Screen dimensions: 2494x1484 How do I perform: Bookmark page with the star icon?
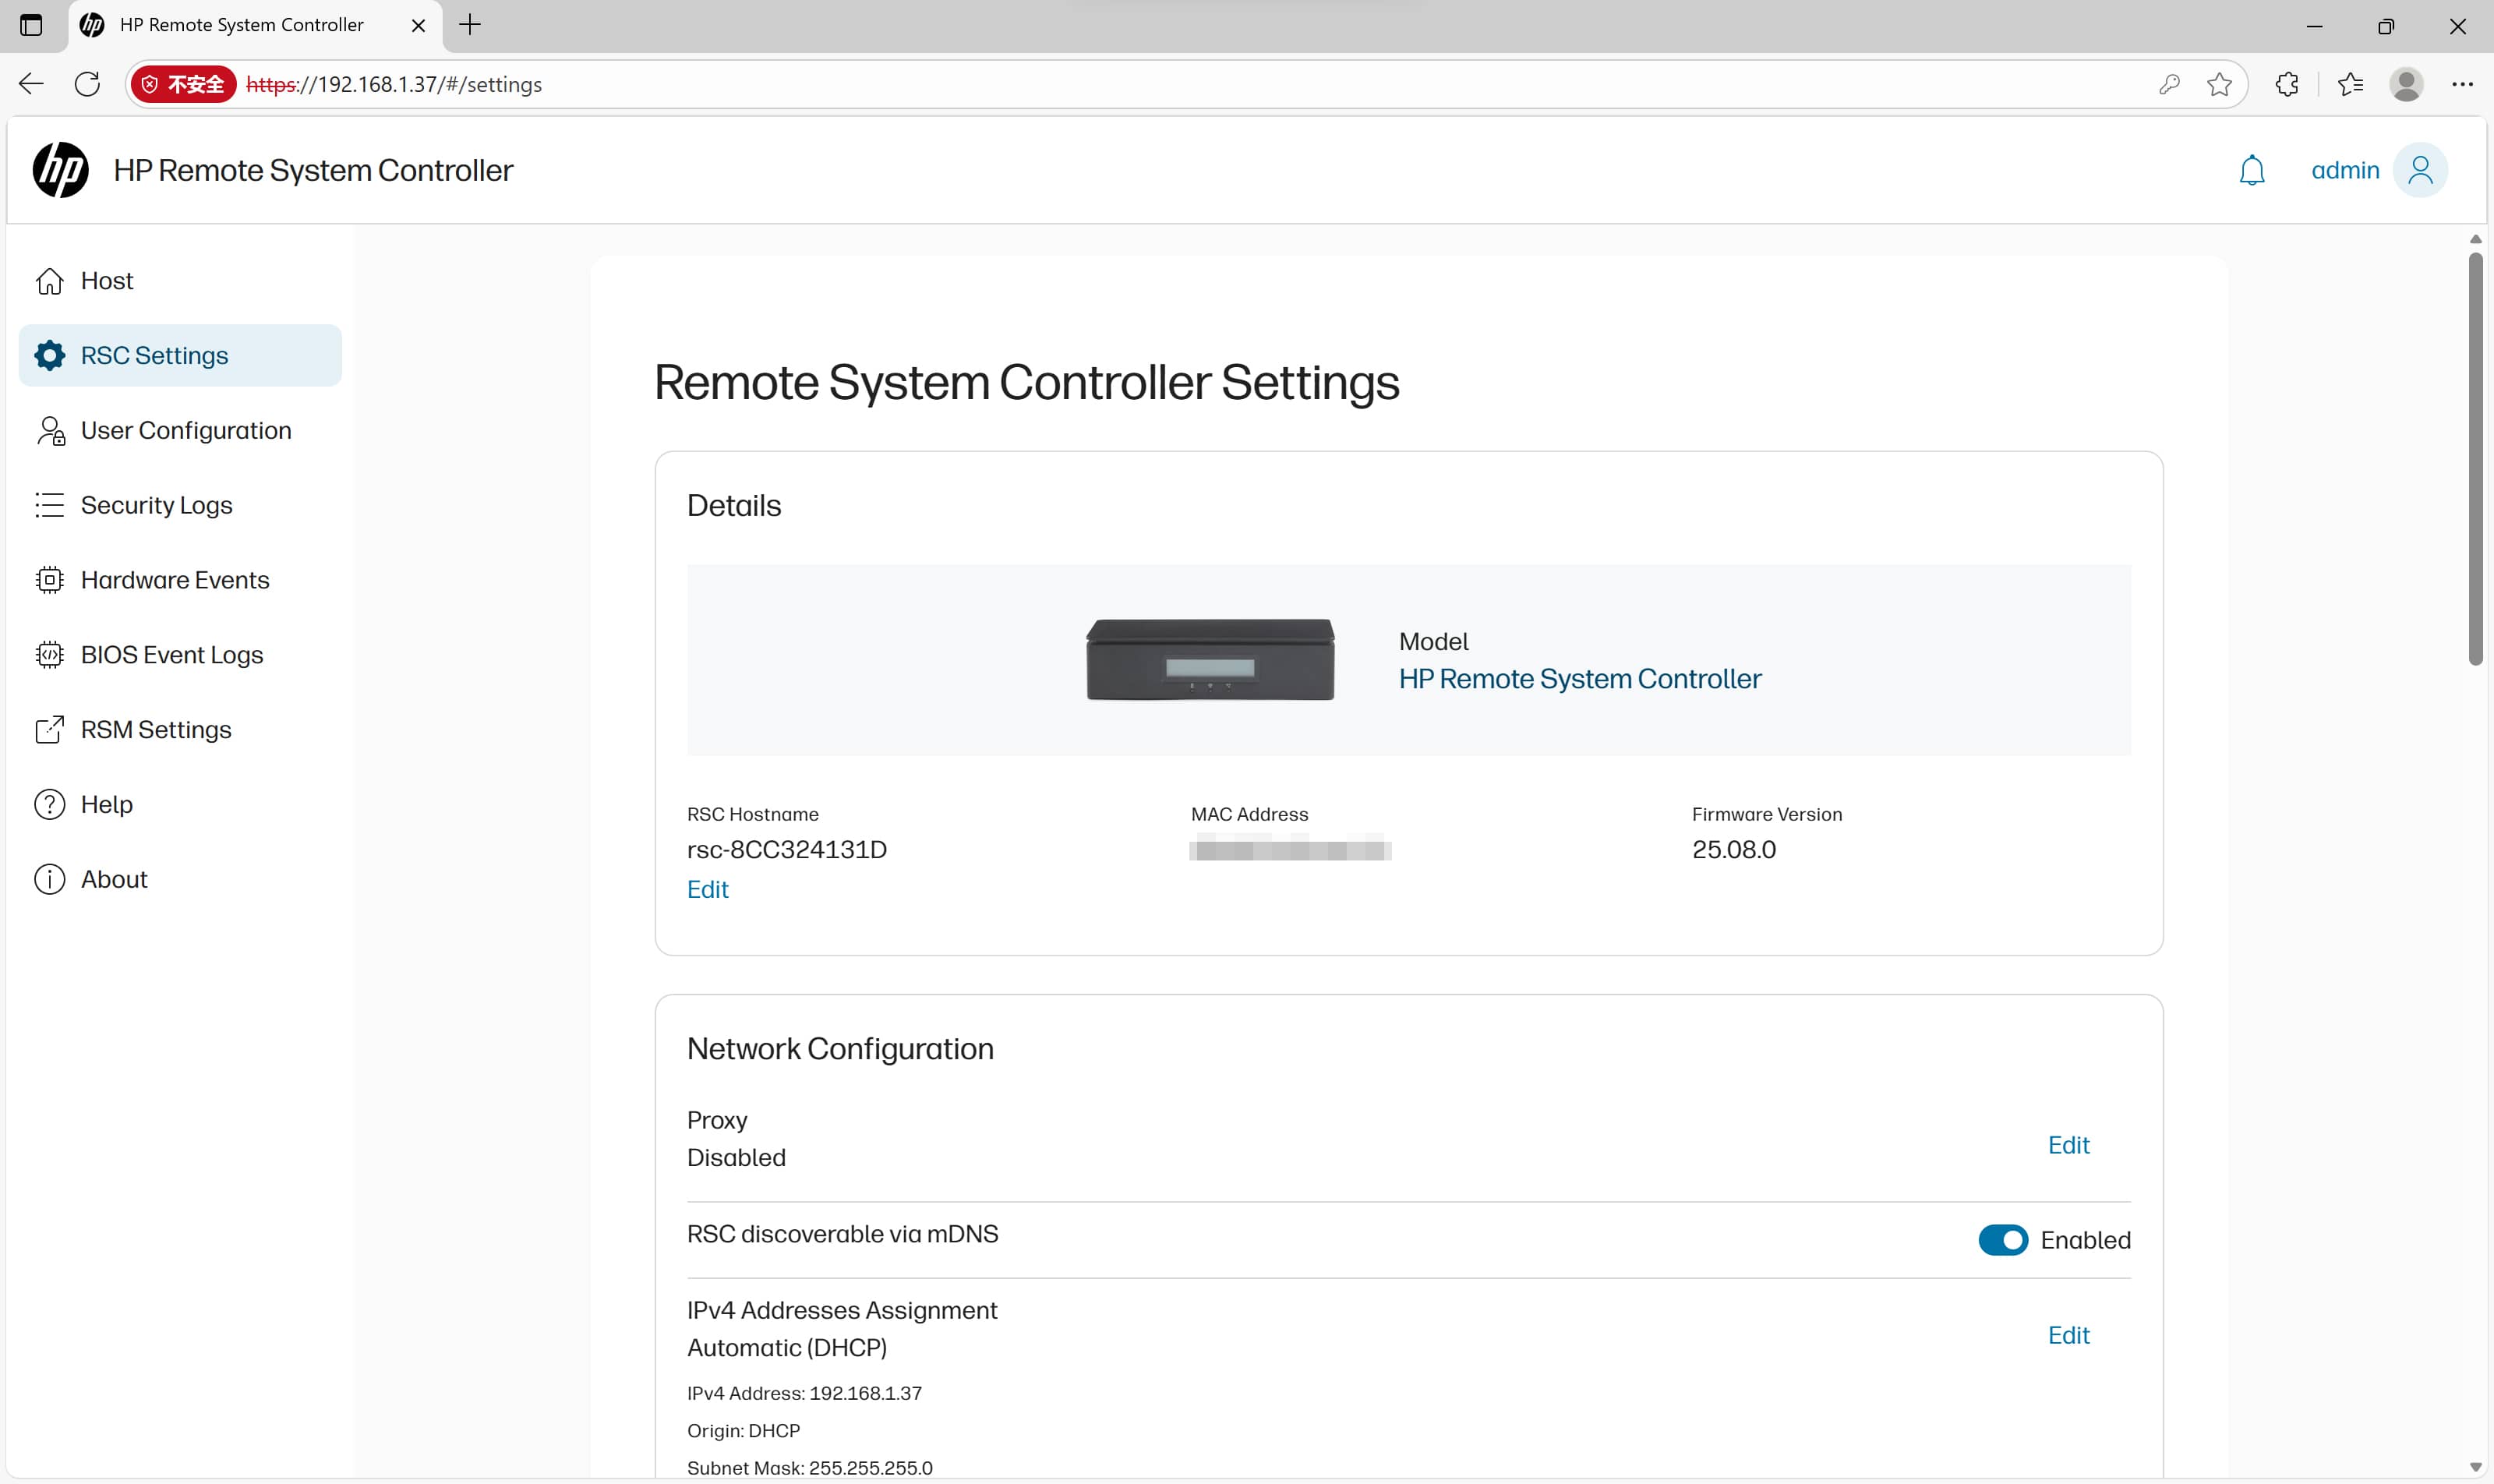coord(2219,84)
